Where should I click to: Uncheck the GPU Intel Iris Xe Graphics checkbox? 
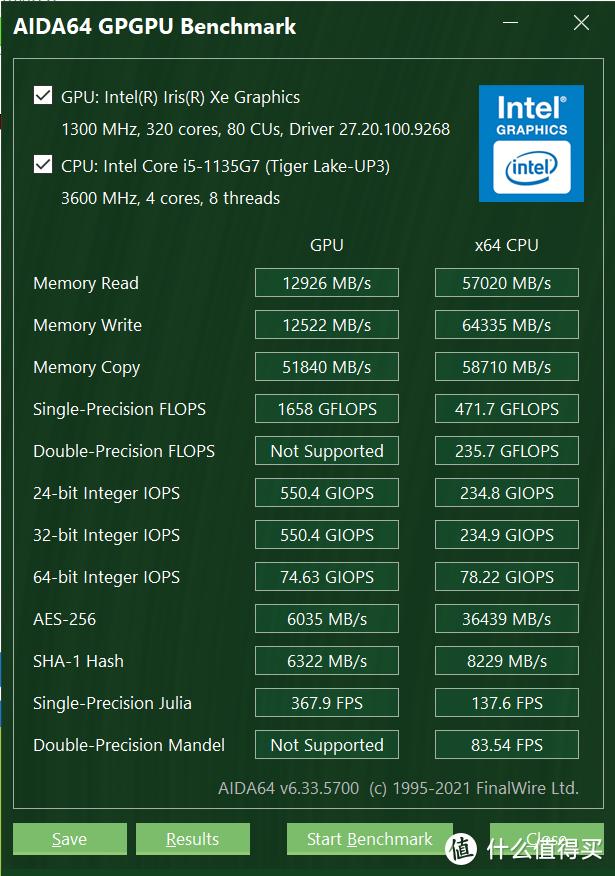pyautogui.click(x=42, y=95)
